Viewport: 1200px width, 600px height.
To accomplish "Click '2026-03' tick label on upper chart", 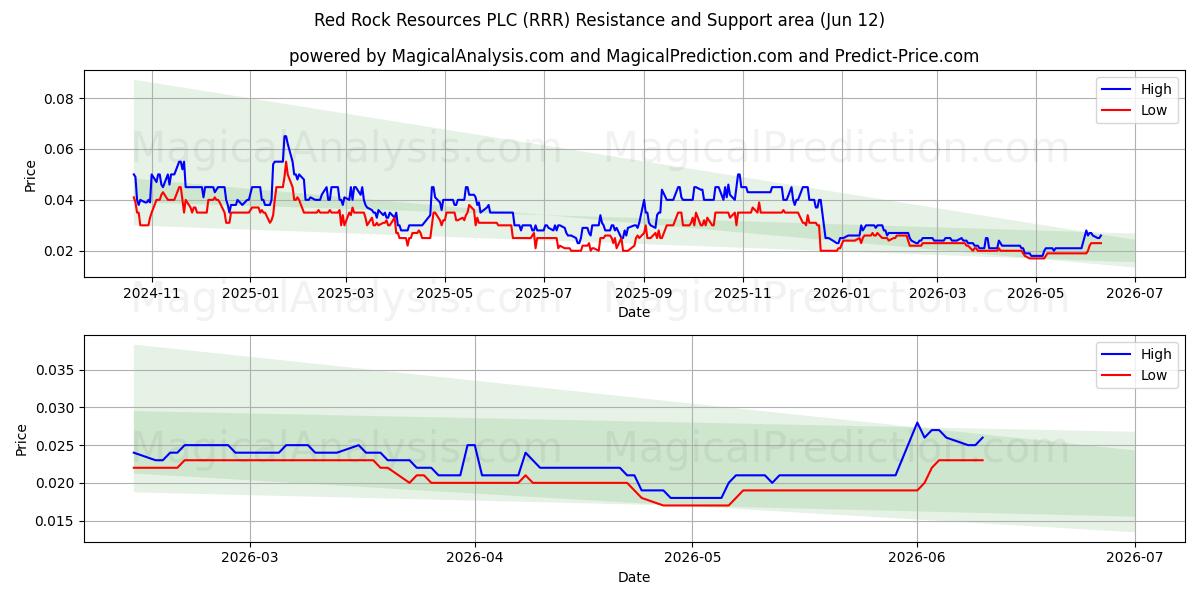I will click(x=937, y=293).
